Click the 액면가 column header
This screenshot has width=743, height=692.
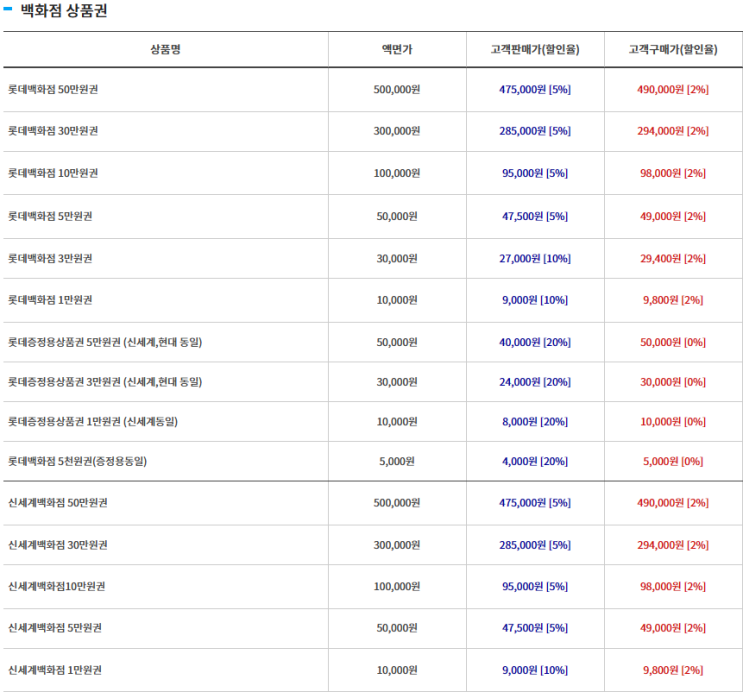[x=396, y=49]
